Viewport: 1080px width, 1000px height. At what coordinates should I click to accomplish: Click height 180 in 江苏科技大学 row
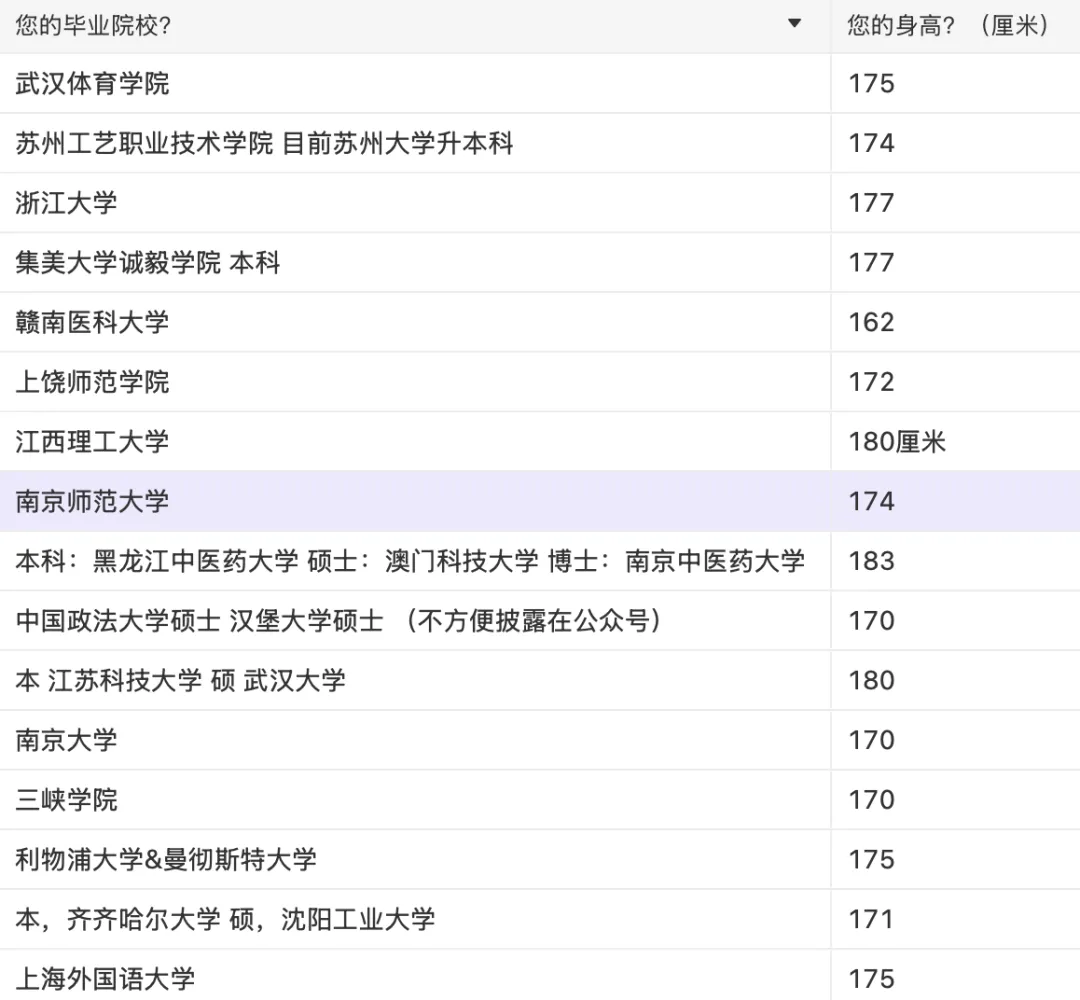pyautogui.click(x=955, y=680)
